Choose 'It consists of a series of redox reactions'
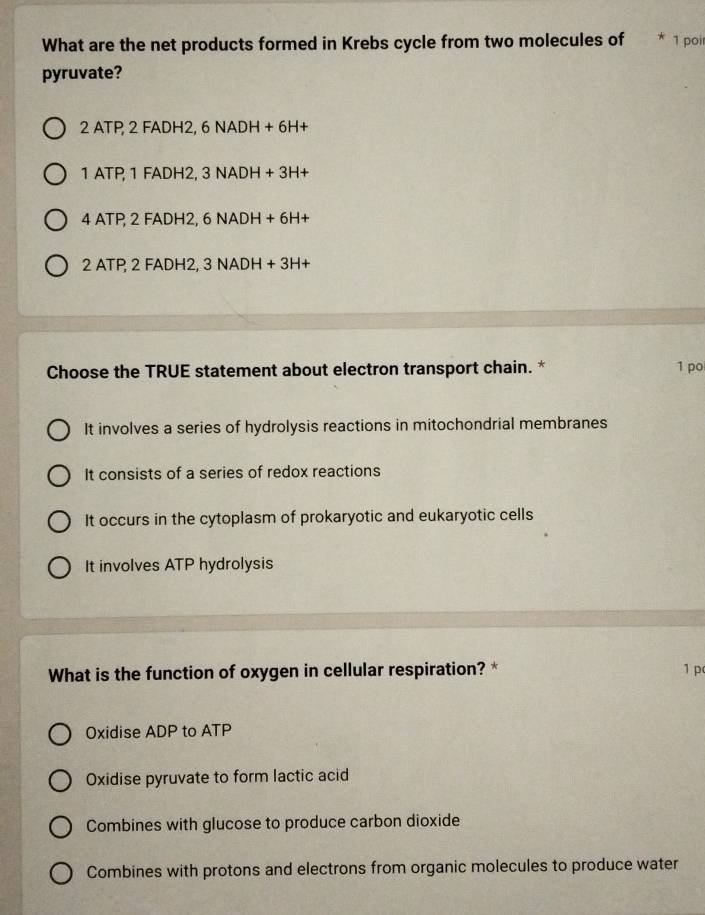Image resolution: width=705 pixels, height=915 pixels. pos(58,476)
